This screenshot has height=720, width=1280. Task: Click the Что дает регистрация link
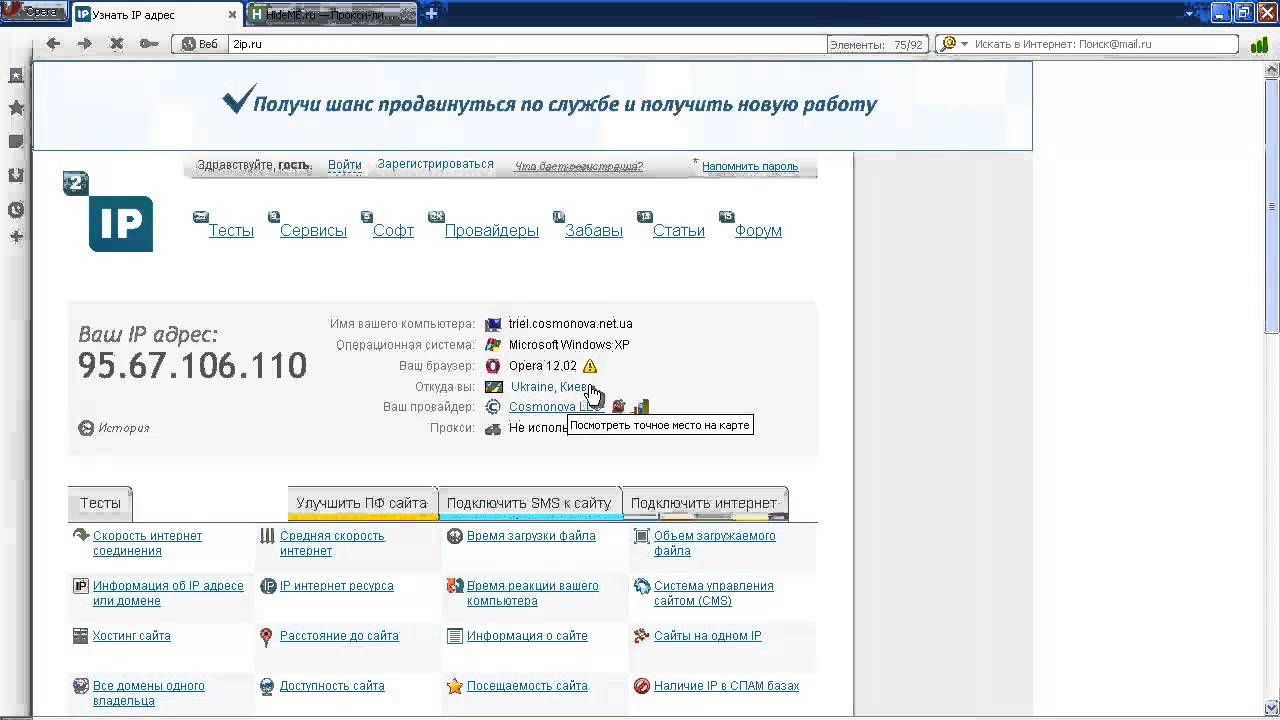point(578,167)
